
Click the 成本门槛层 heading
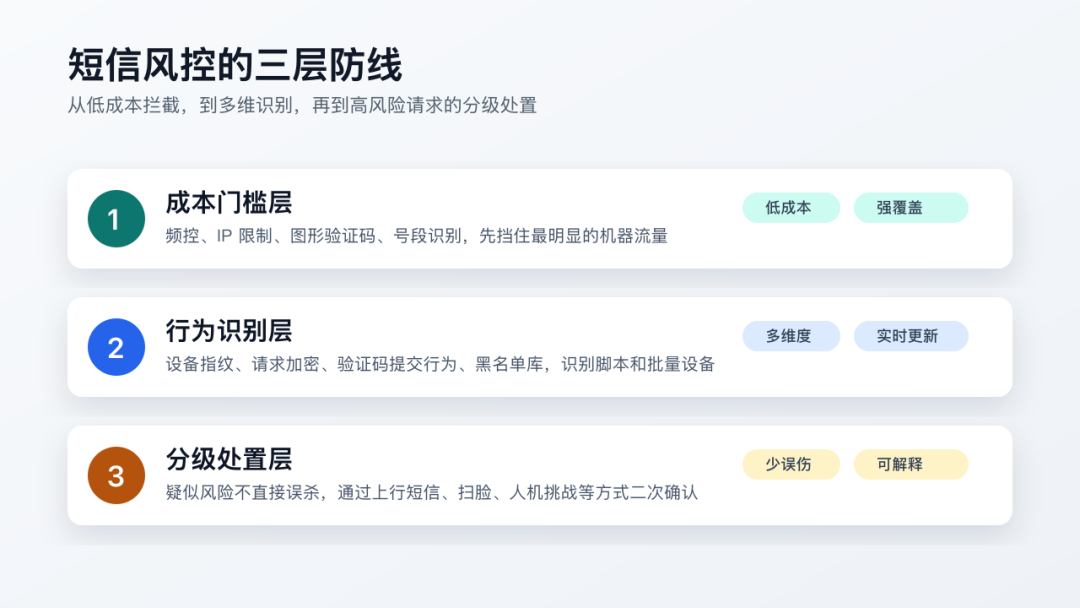point(229,203)
